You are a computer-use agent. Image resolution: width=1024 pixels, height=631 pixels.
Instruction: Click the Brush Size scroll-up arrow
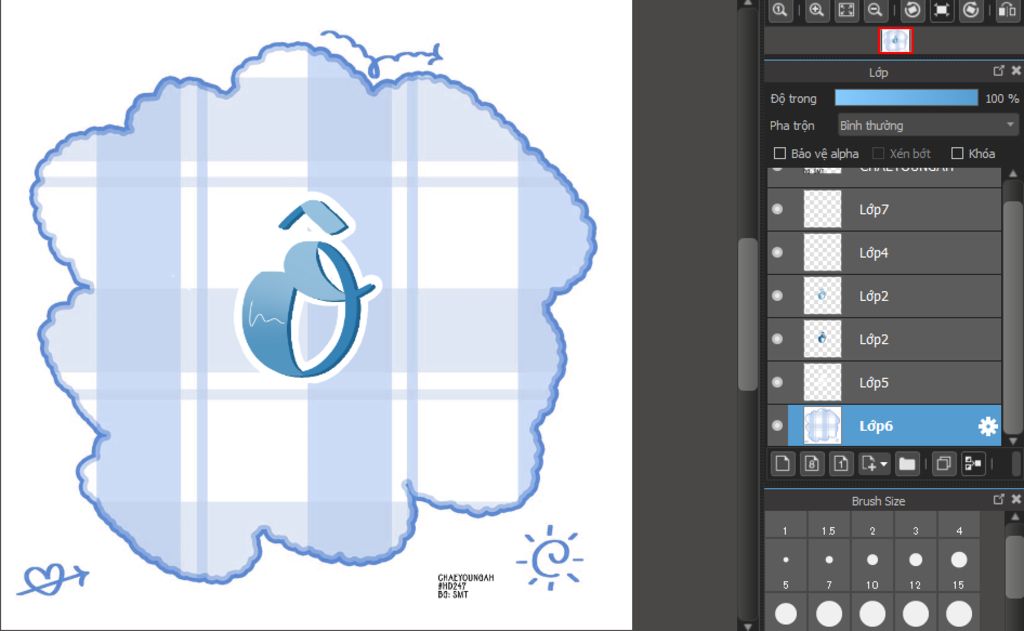coord(1015,517)
